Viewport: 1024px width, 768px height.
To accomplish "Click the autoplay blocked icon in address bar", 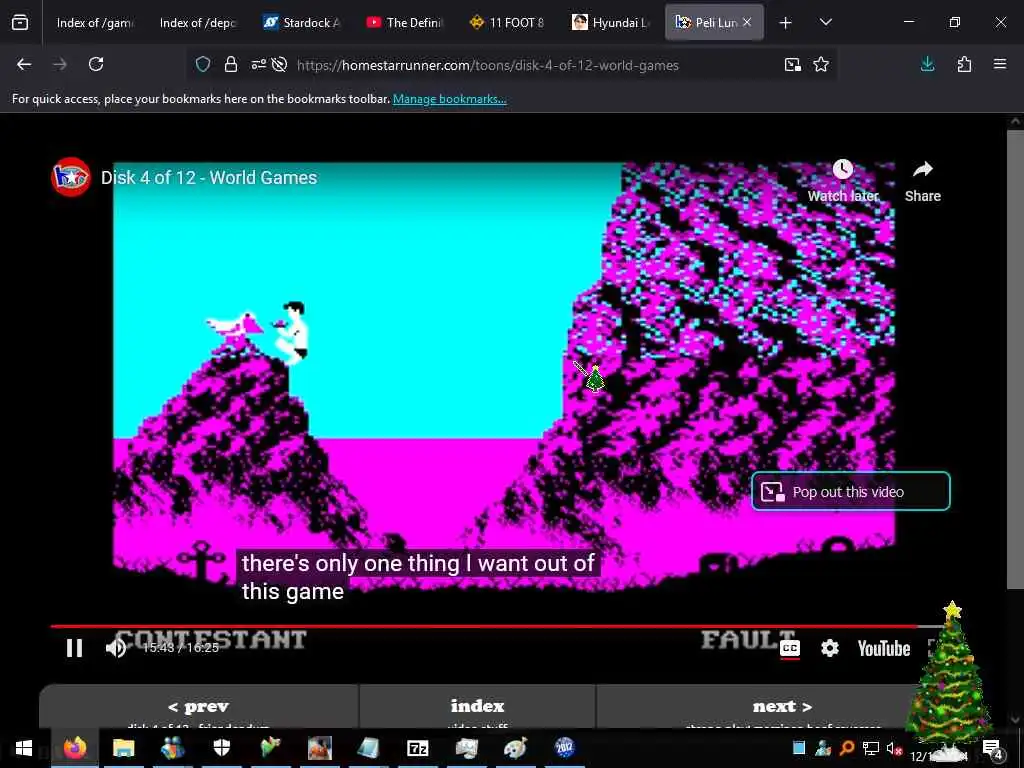I will coord(280,65).
